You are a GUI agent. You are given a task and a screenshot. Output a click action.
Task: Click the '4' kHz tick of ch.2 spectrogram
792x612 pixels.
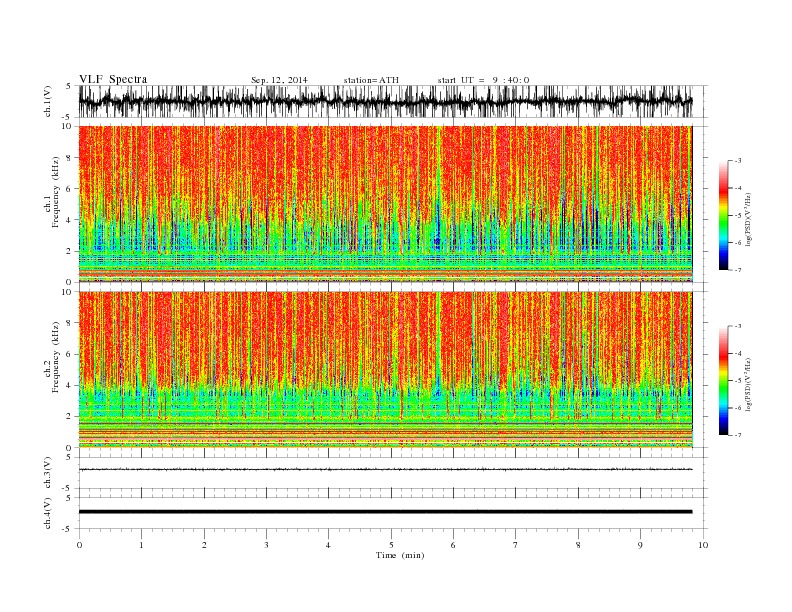click(x=70, y=385)
